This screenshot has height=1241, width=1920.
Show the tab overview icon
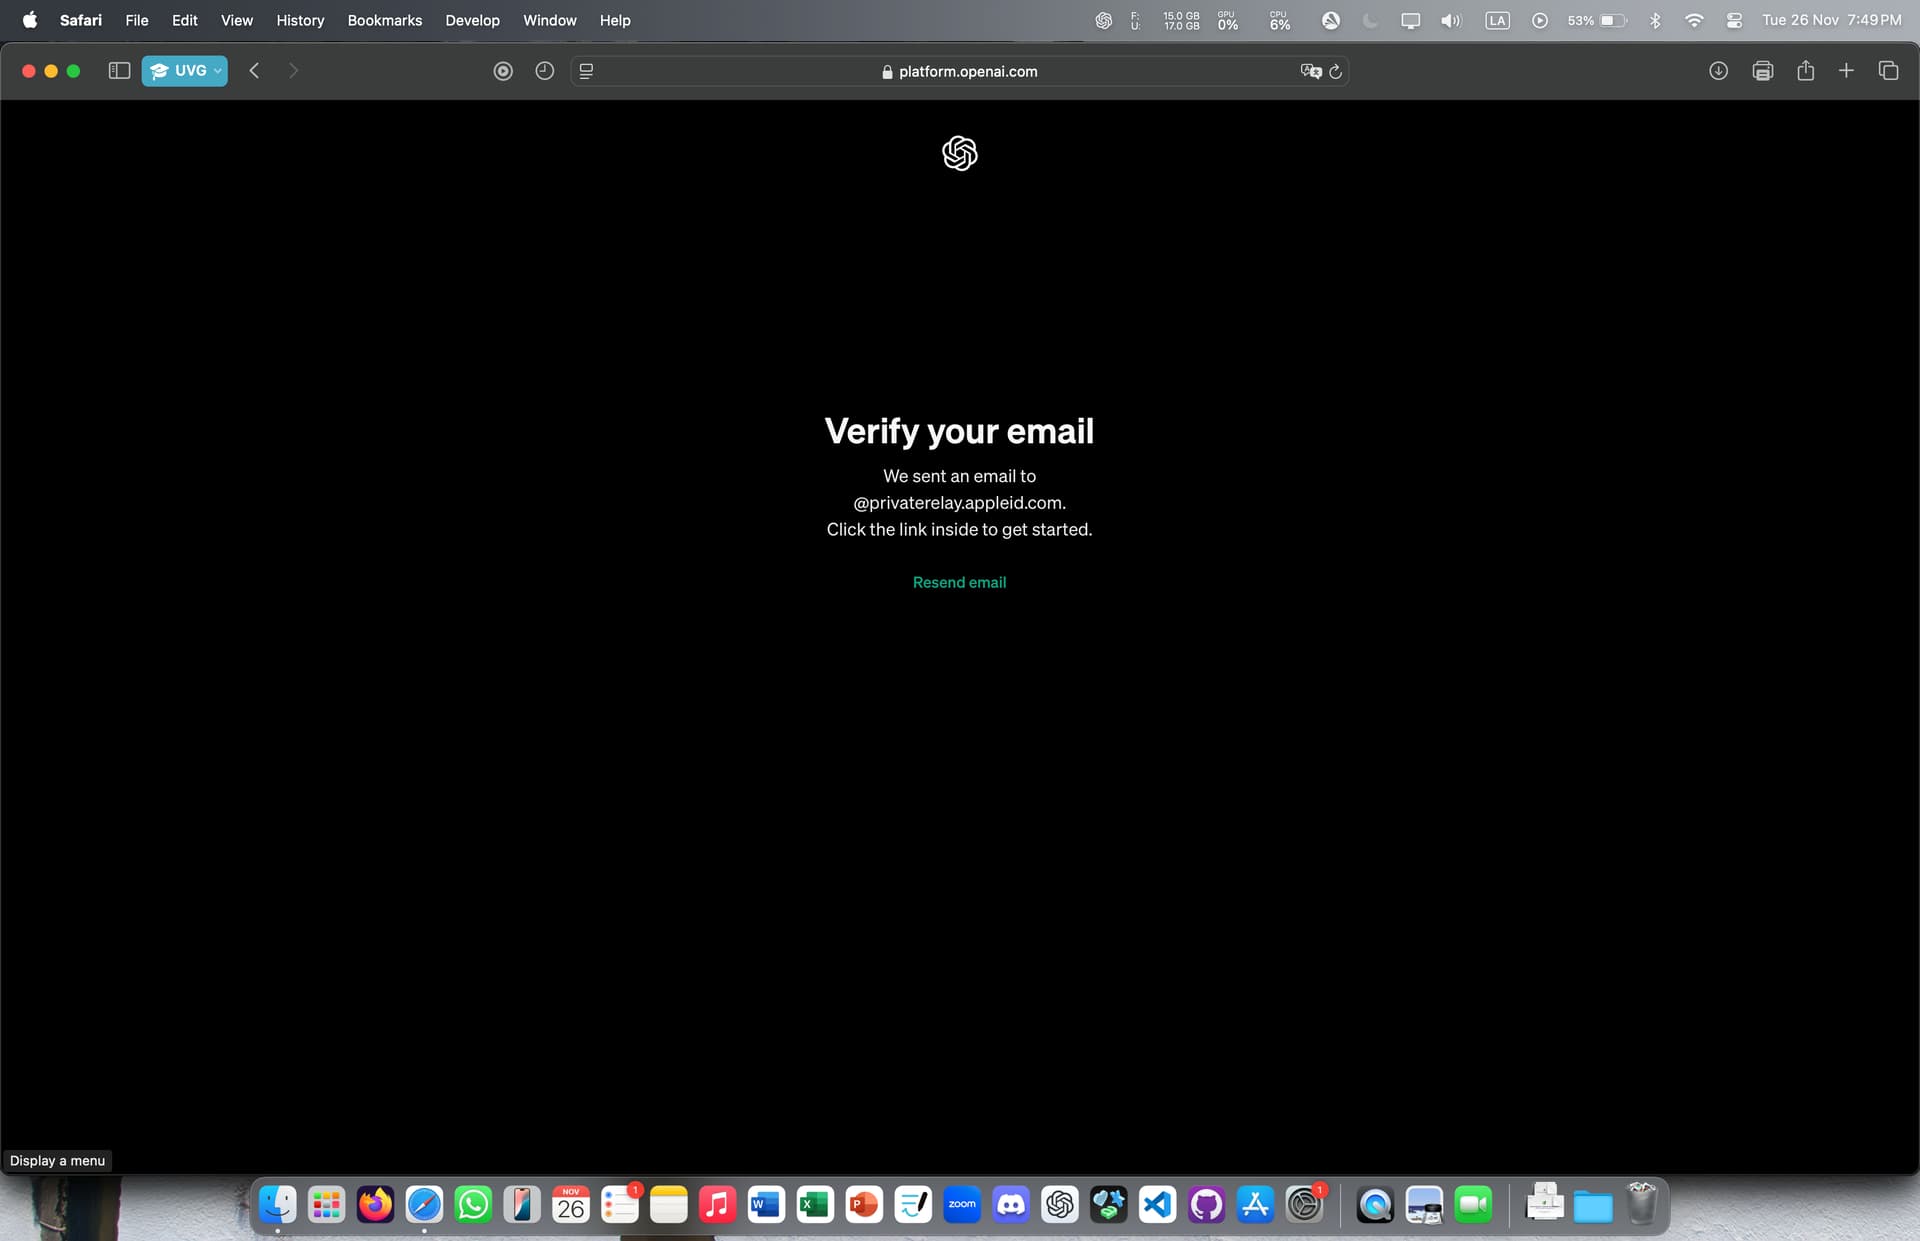pyautogui.click(x=1888, y=70)
